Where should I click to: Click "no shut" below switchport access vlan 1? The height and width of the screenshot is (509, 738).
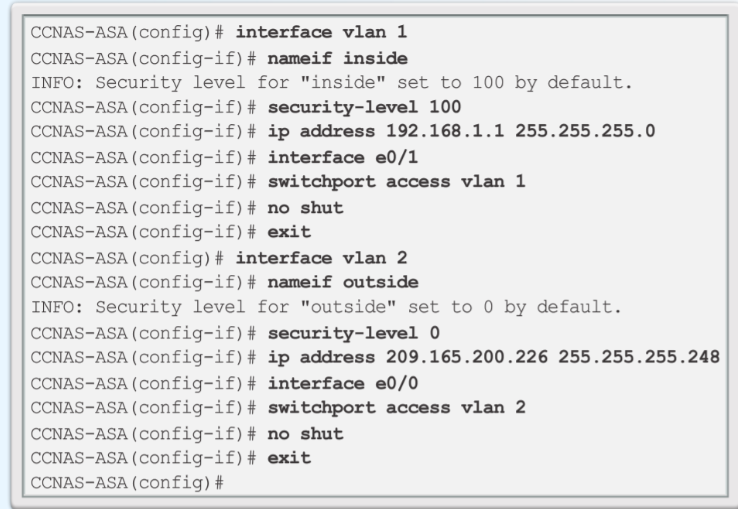pos(305,208)
